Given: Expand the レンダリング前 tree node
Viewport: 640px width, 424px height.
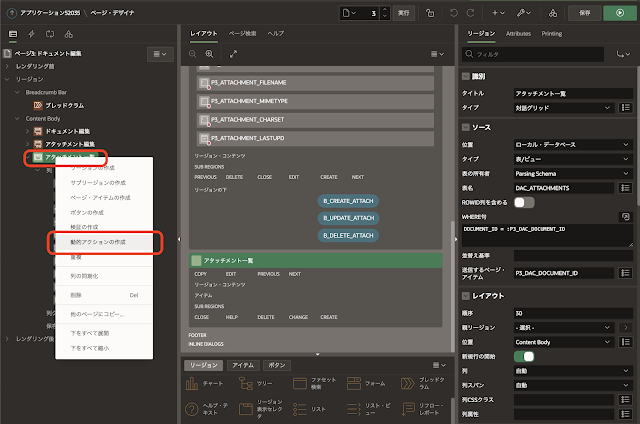Looking at the screenshot, I should (7, 66).
